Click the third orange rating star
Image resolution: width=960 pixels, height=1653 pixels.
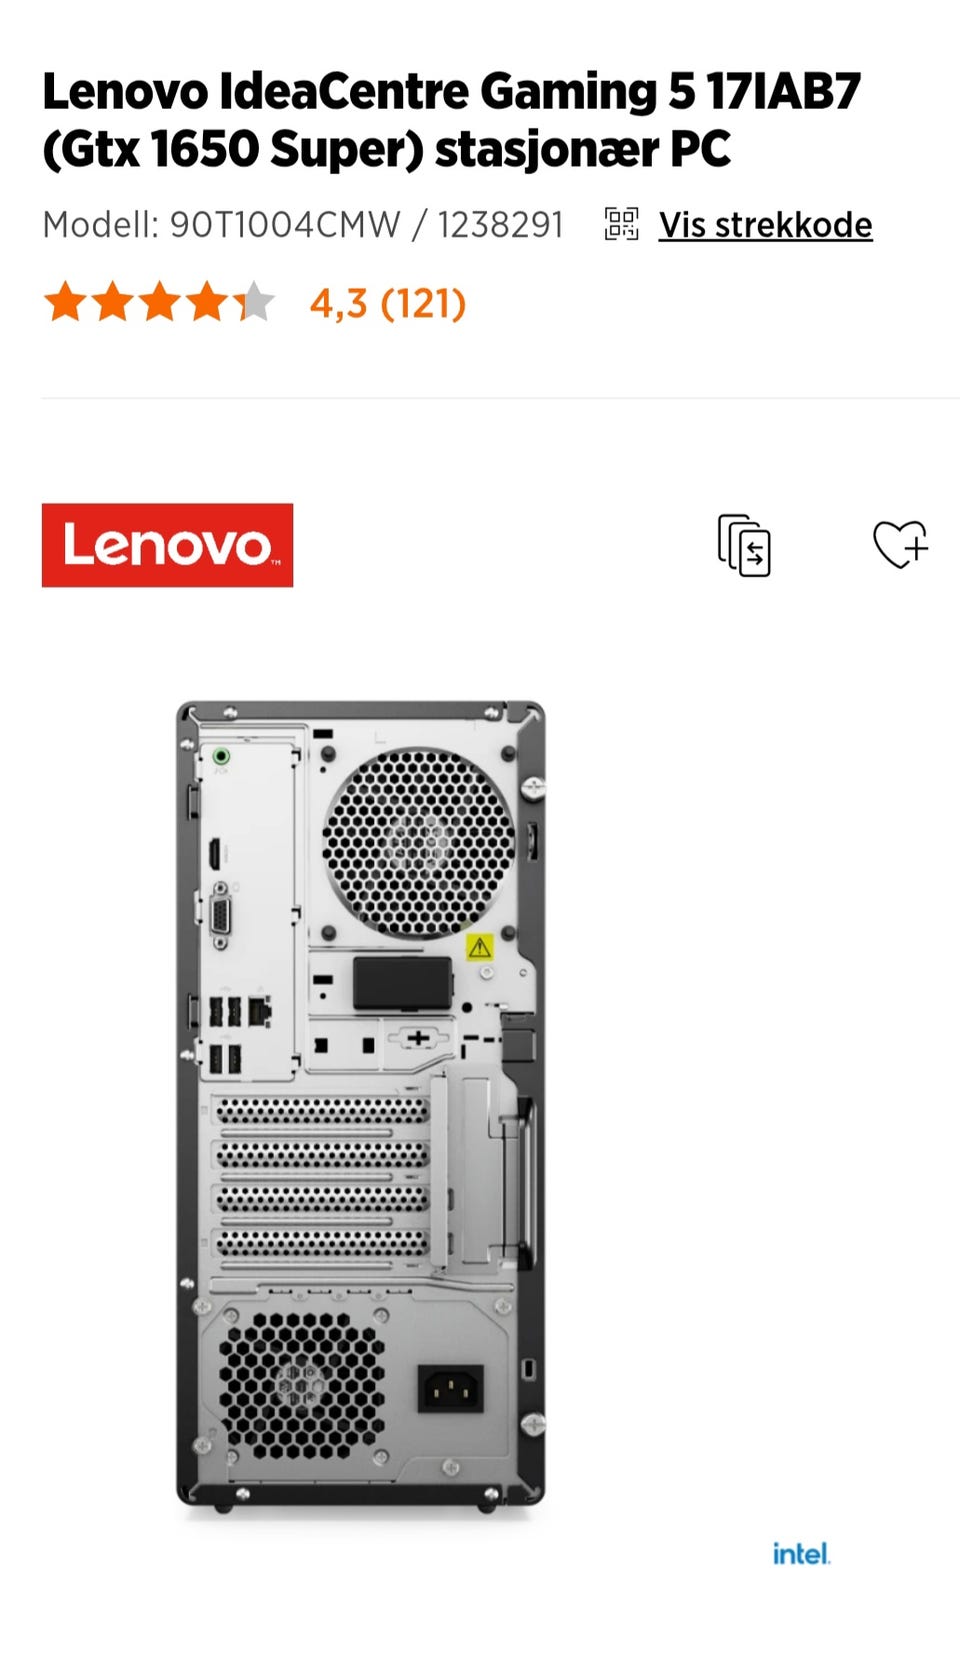click(159, 302)
